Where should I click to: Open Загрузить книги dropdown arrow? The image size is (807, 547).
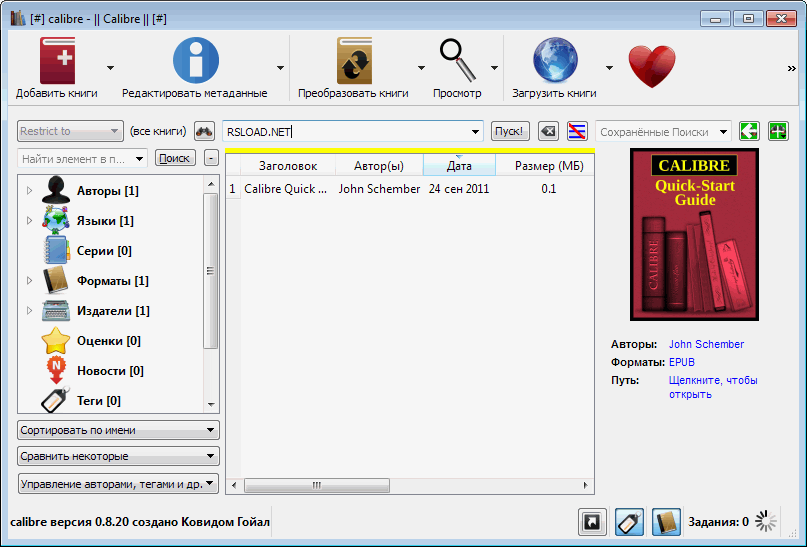[x=609, y=68]
